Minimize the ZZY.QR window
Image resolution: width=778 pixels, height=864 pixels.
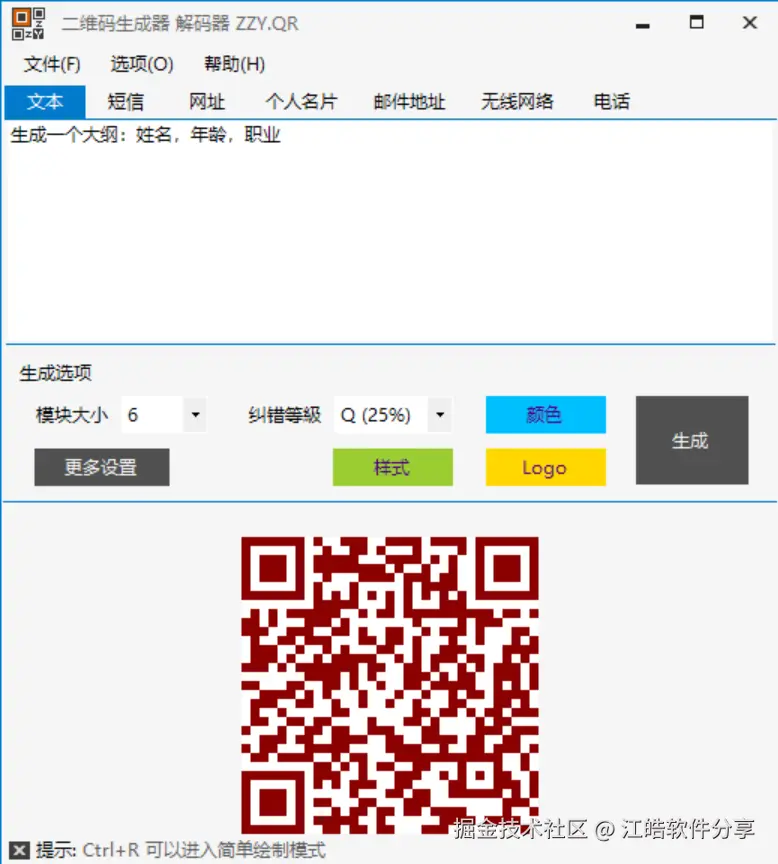(642, 24)
